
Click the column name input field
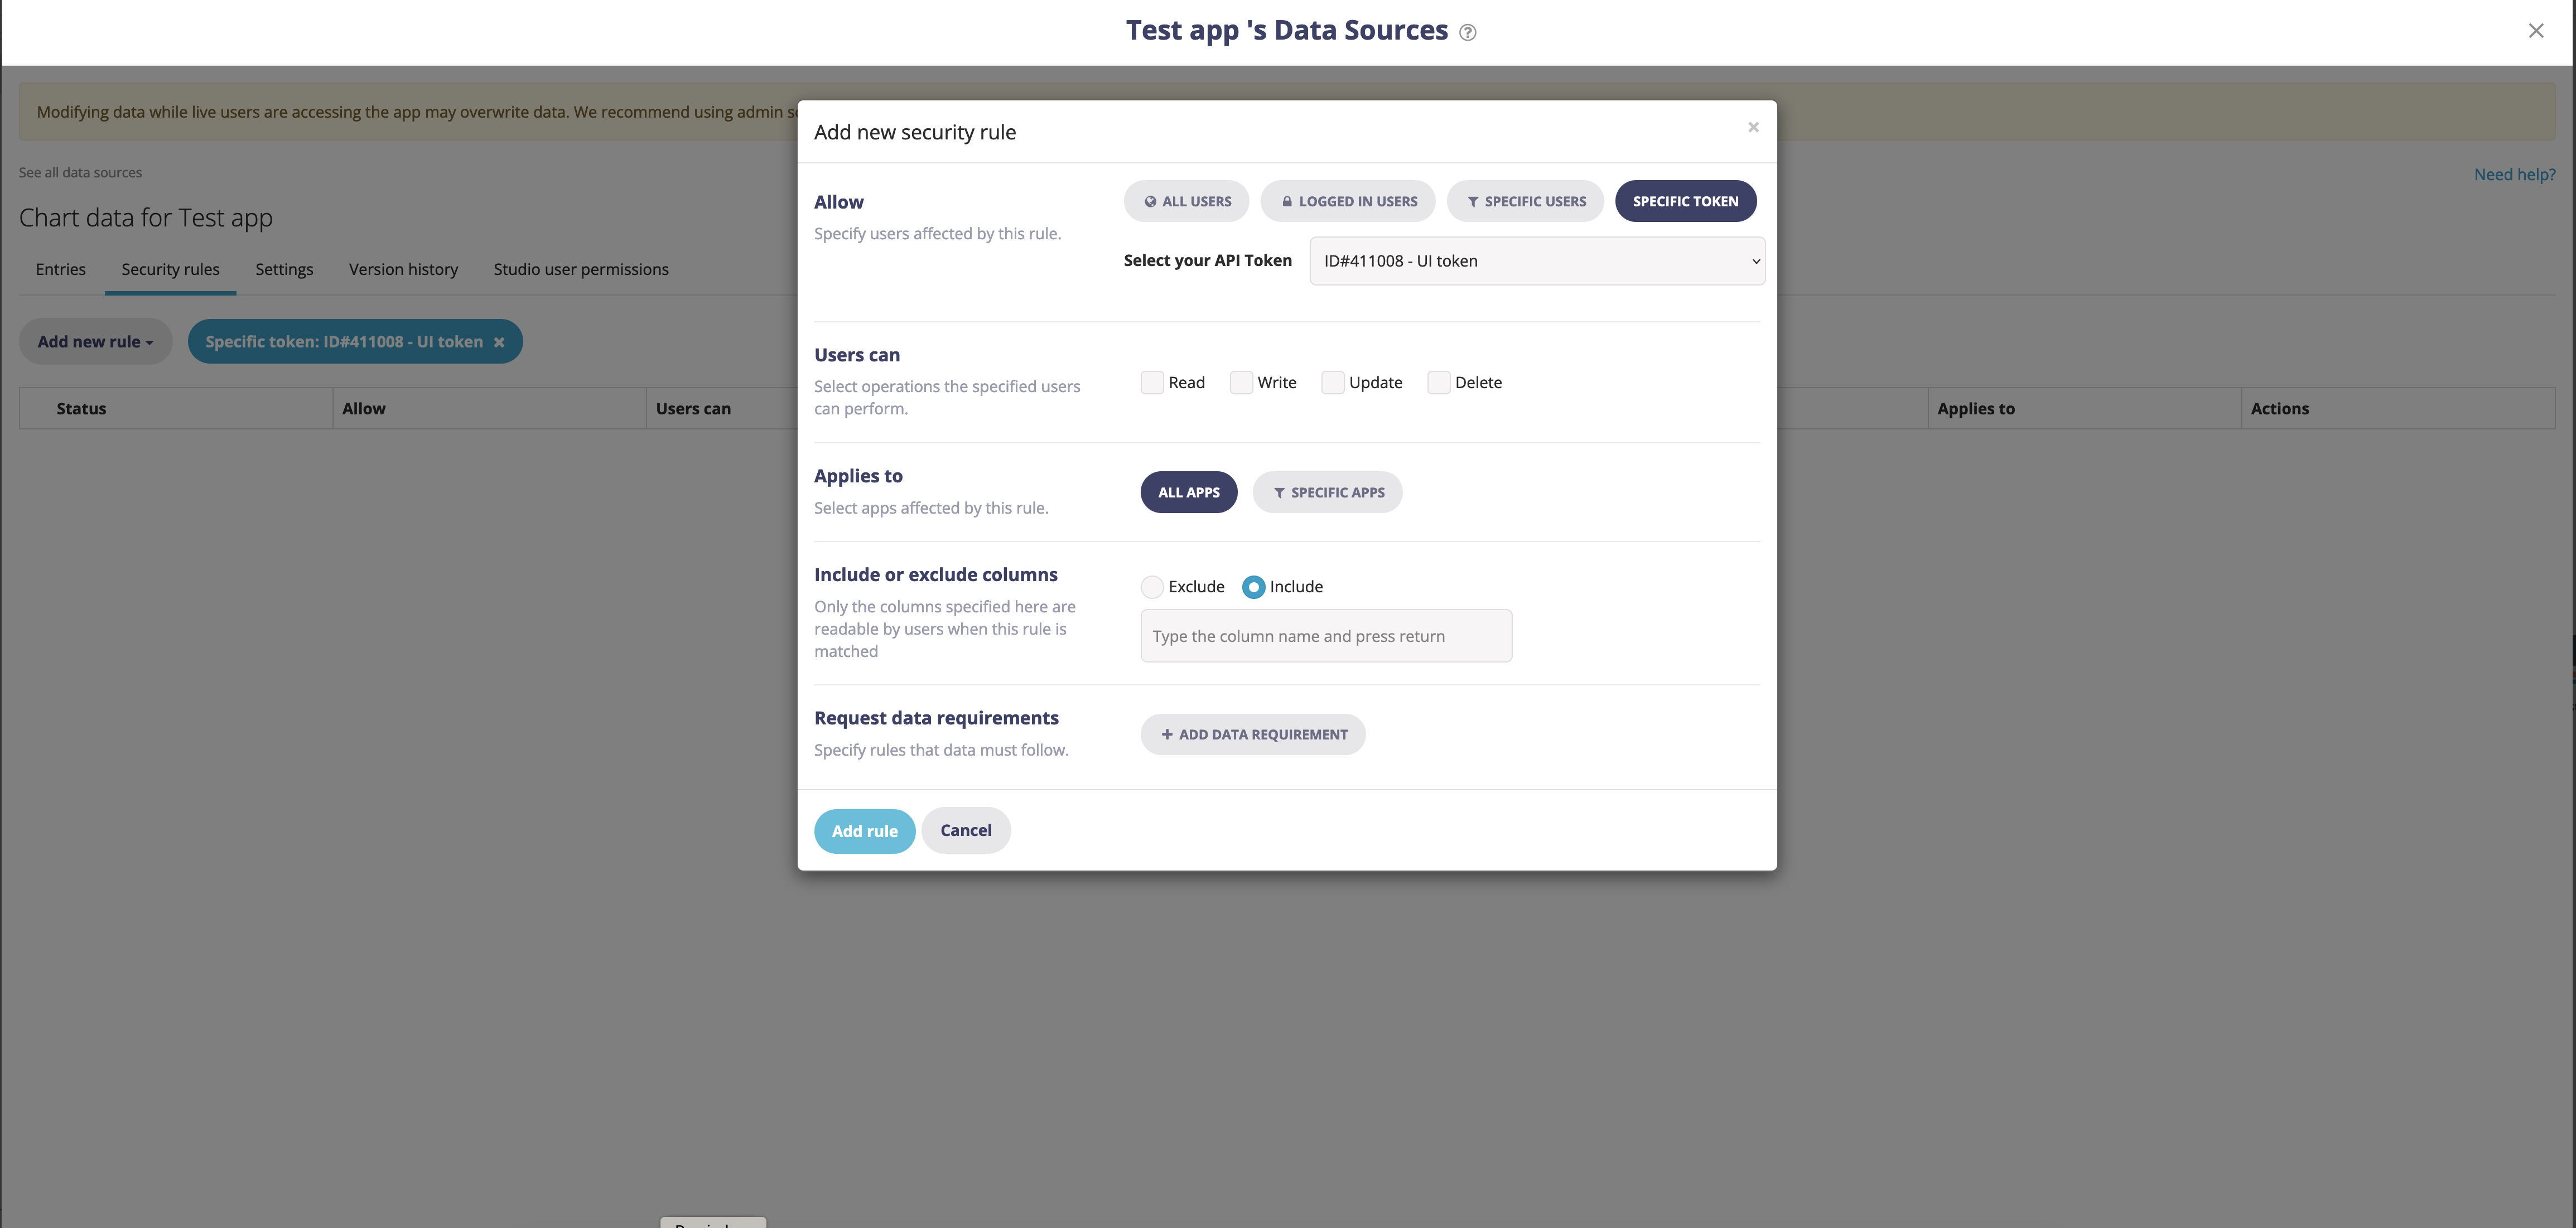(x=1325, y=636)
